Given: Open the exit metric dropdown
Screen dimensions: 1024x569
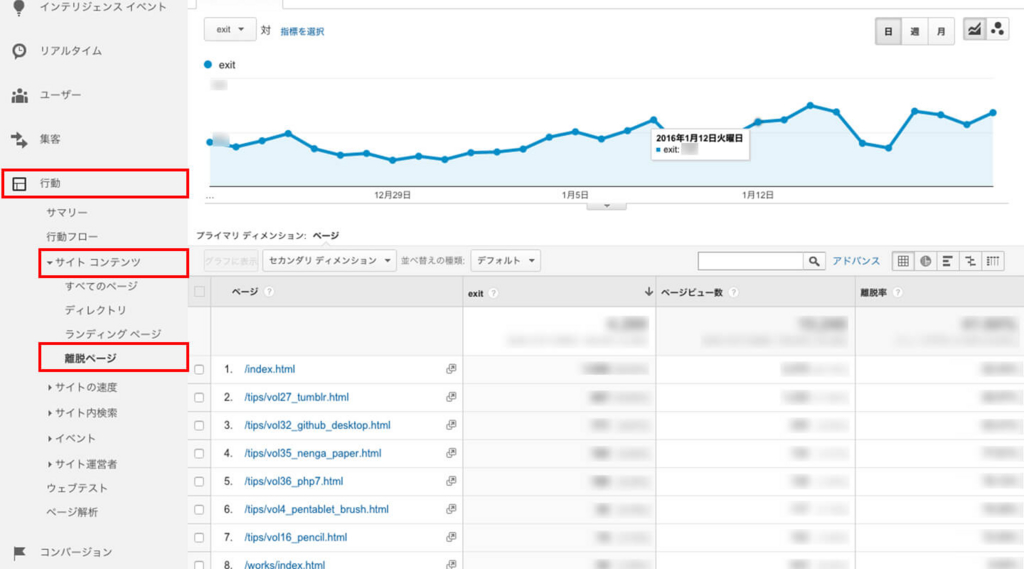Looking at the screenshot, I should point(230,29).
